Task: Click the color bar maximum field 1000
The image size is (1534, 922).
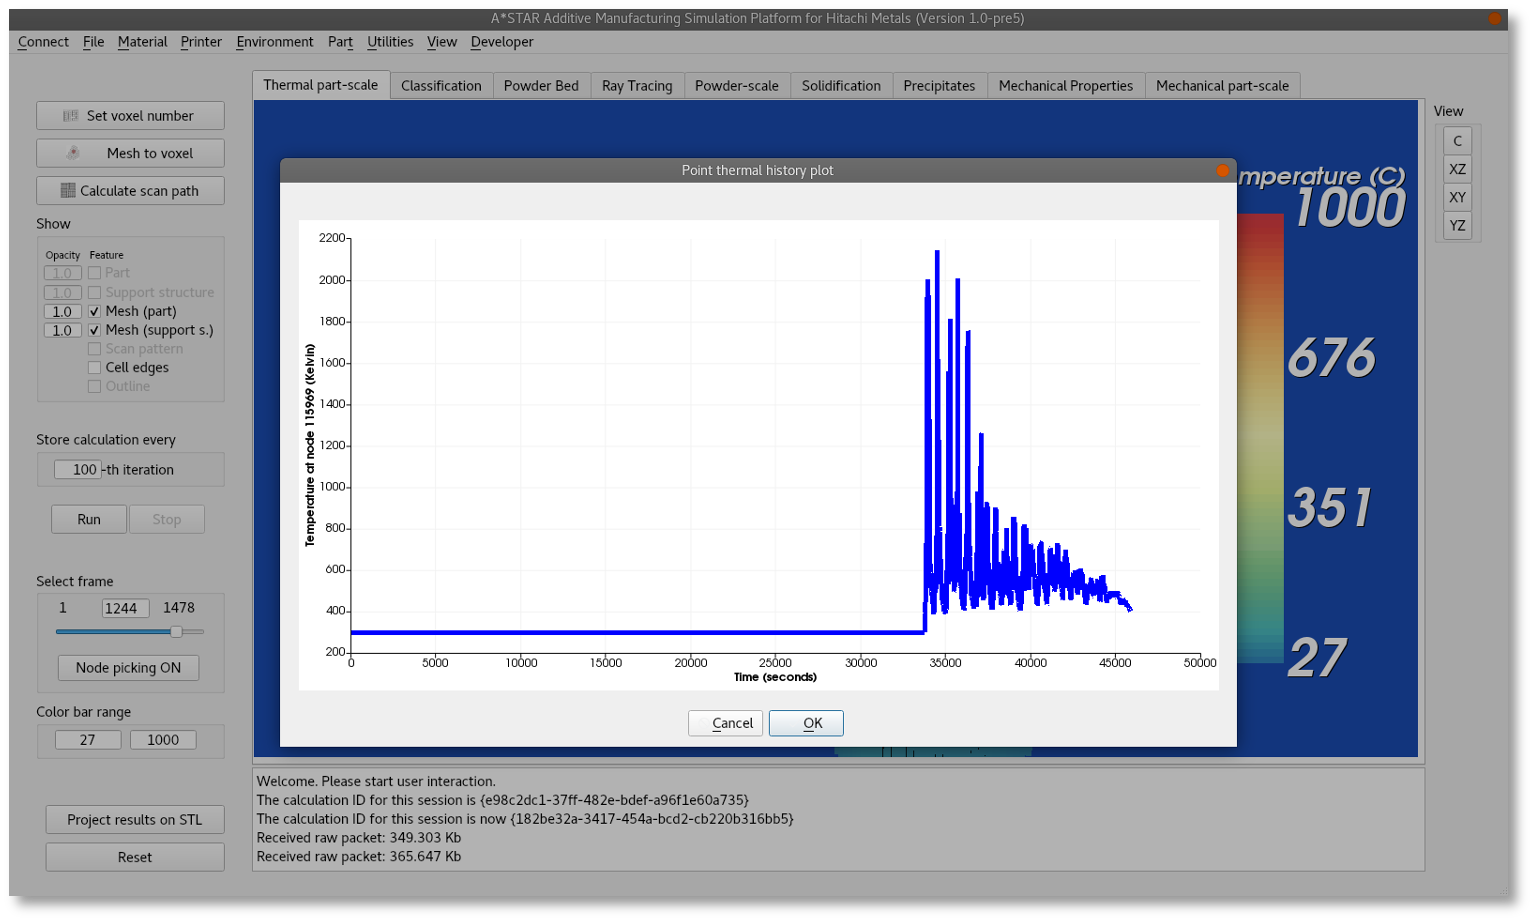Action: pyautogui.click(x=163, y=740)
